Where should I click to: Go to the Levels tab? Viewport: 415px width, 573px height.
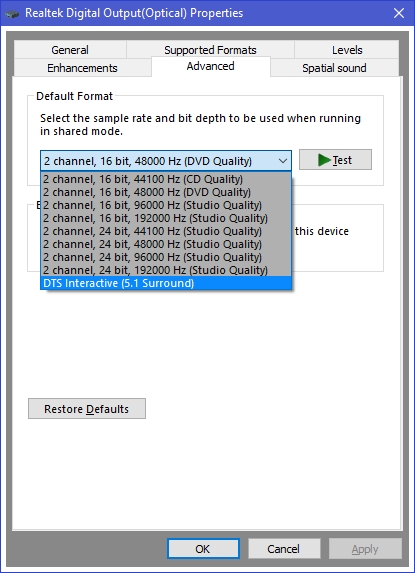coord(347,50)
